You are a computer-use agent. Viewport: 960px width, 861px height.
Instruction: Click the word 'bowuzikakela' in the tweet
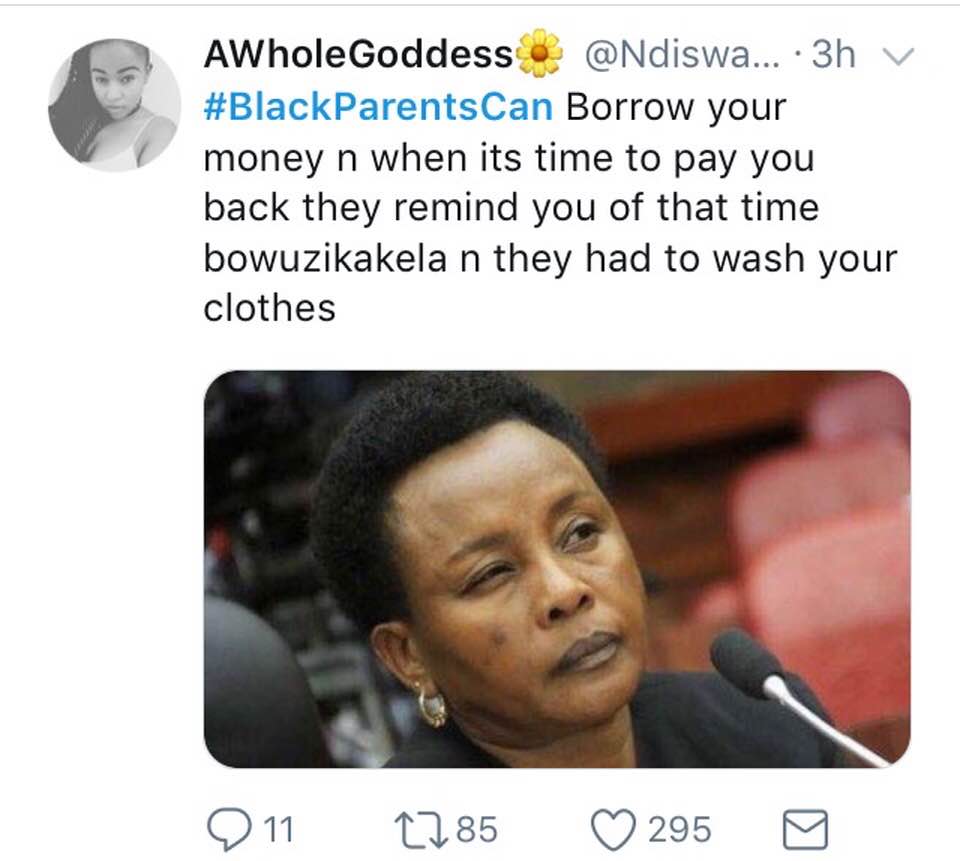tap(325, 258)
